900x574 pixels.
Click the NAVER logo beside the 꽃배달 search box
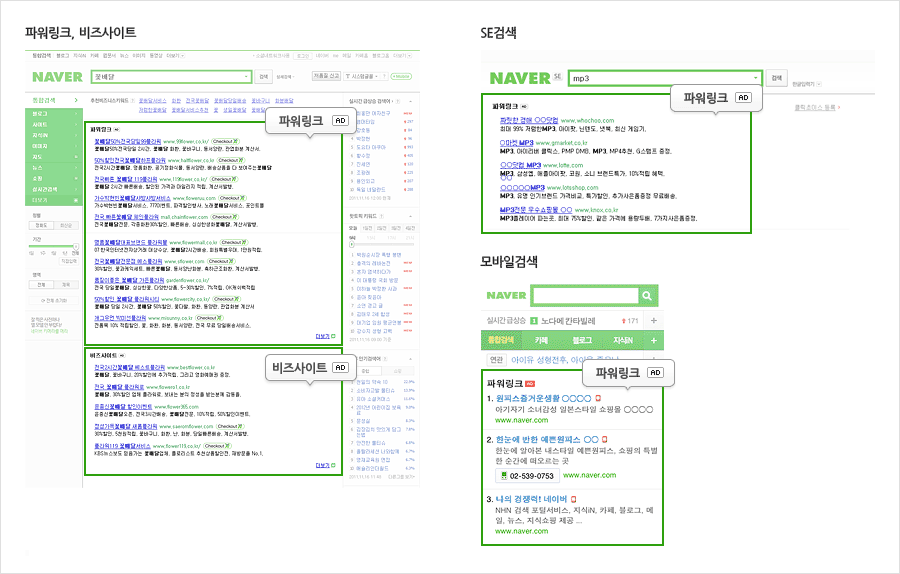click(x=57, y=77)
